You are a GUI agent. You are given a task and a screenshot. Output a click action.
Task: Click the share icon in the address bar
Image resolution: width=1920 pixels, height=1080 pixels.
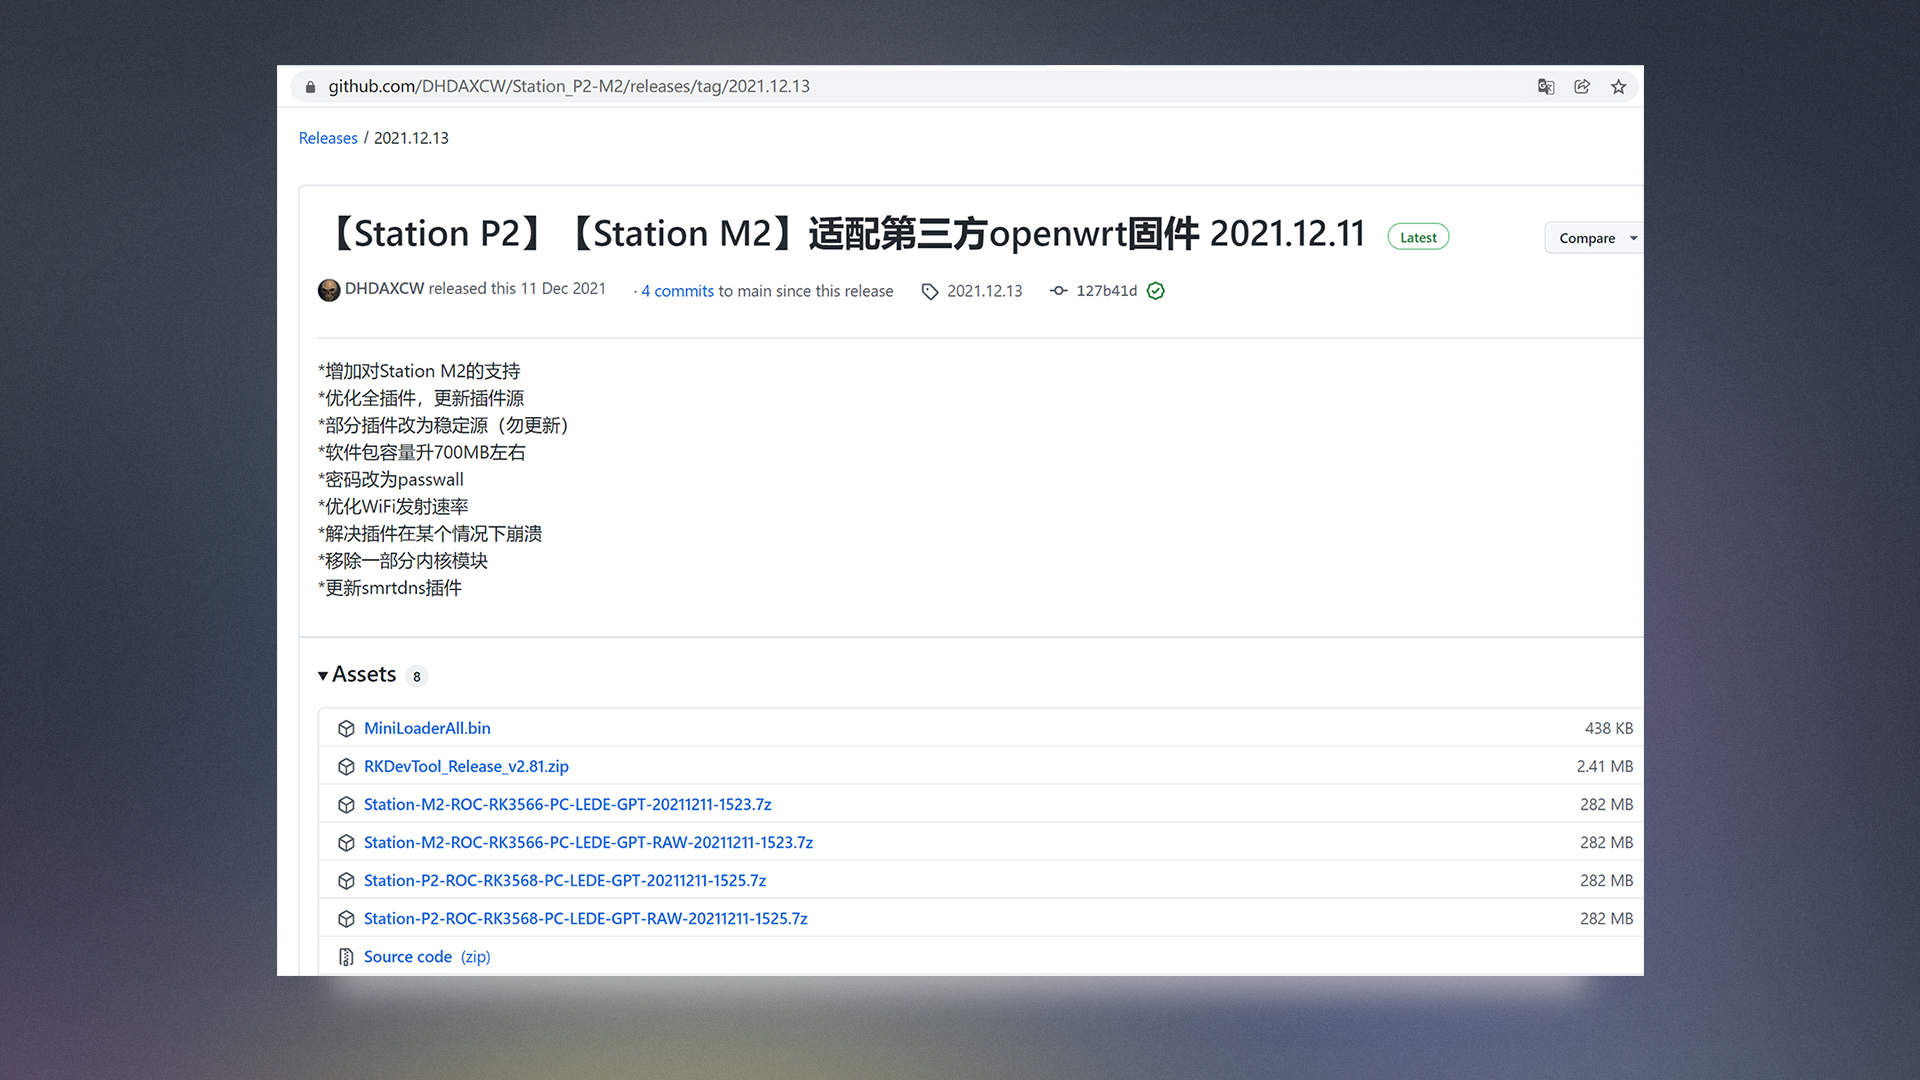tap(1581, 87)
